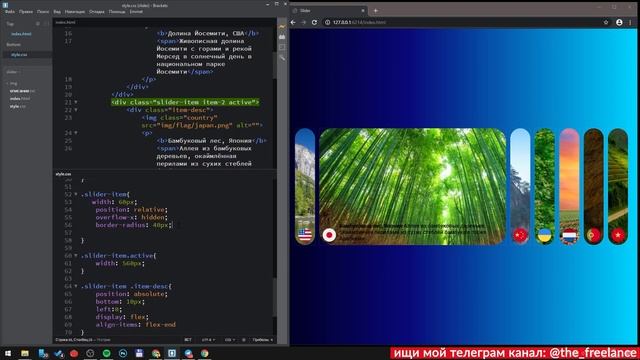This screenshot has height=360, width=640.
Task: Go back in Chrome browser
Action: (293, 22)
